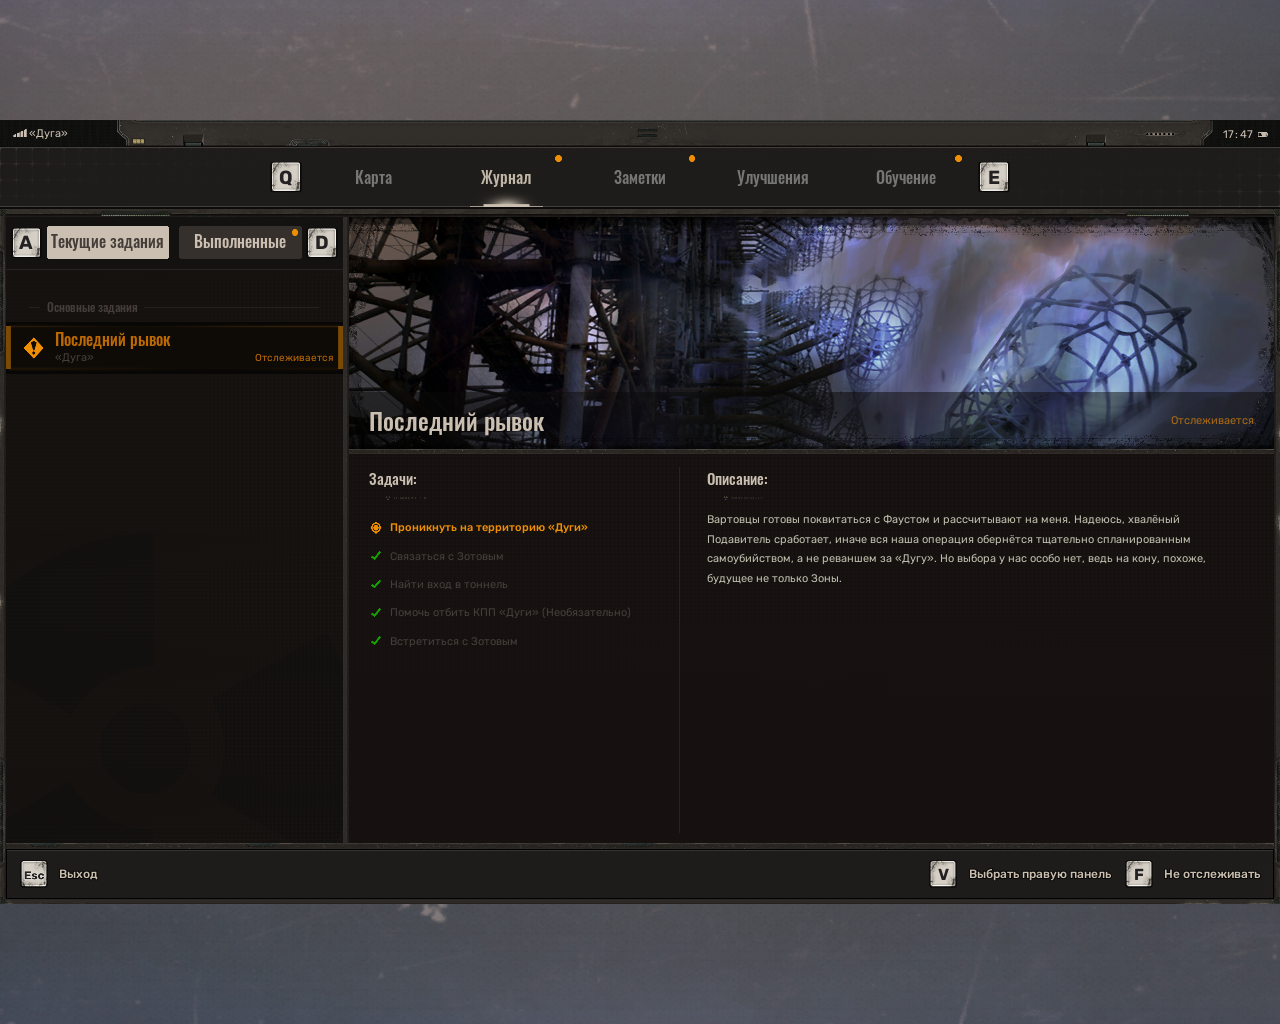1280x1024 pixels.
Task: Click the E key next-tab icon
Action: click(993, 177)
